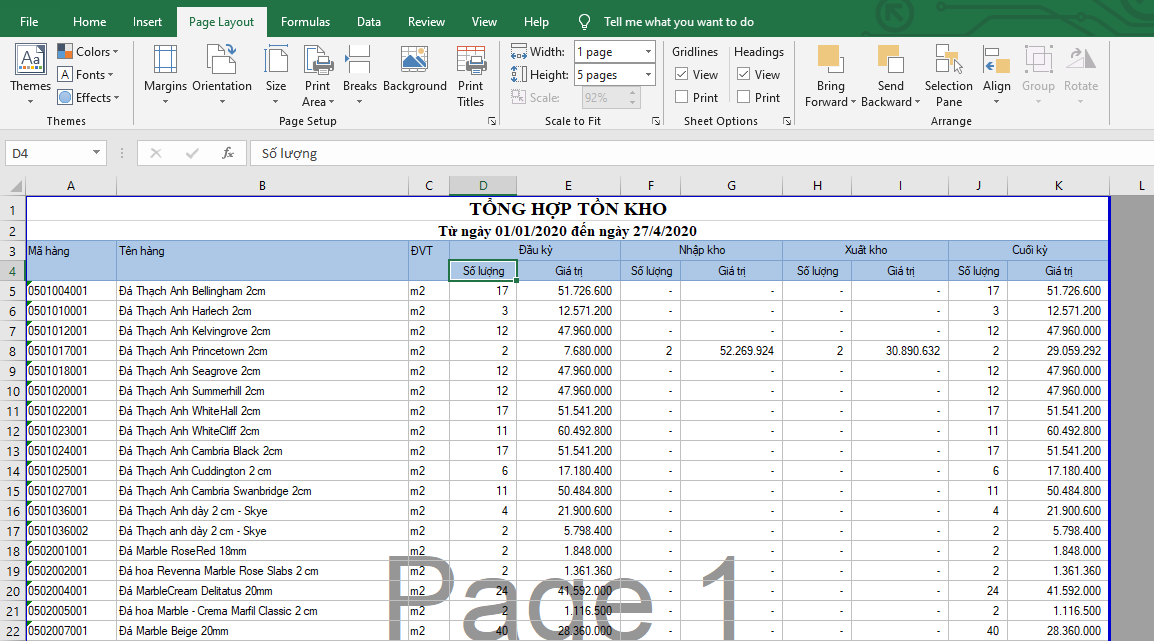Viewport: 1154px width, 641px height.
Task: Click Tell me what you want to do
Action: (678, 22)
